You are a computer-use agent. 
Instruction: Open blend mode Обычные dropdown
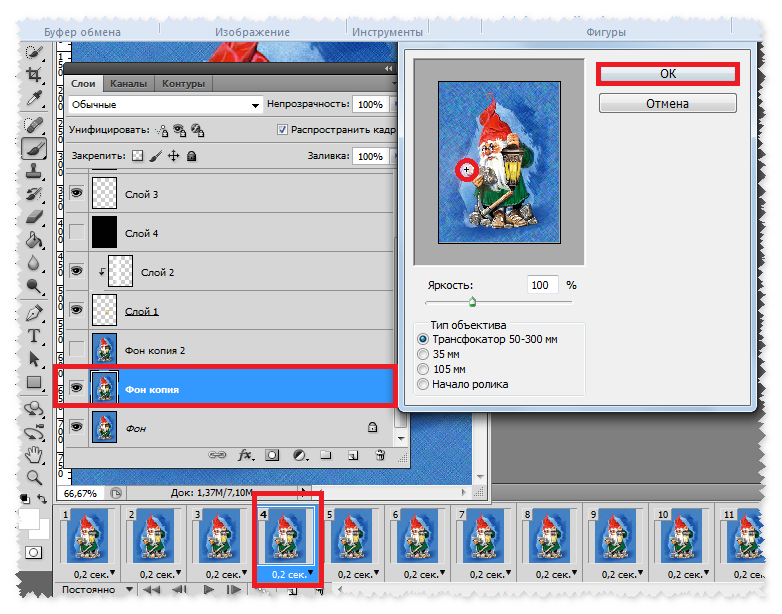pos(165,105)
